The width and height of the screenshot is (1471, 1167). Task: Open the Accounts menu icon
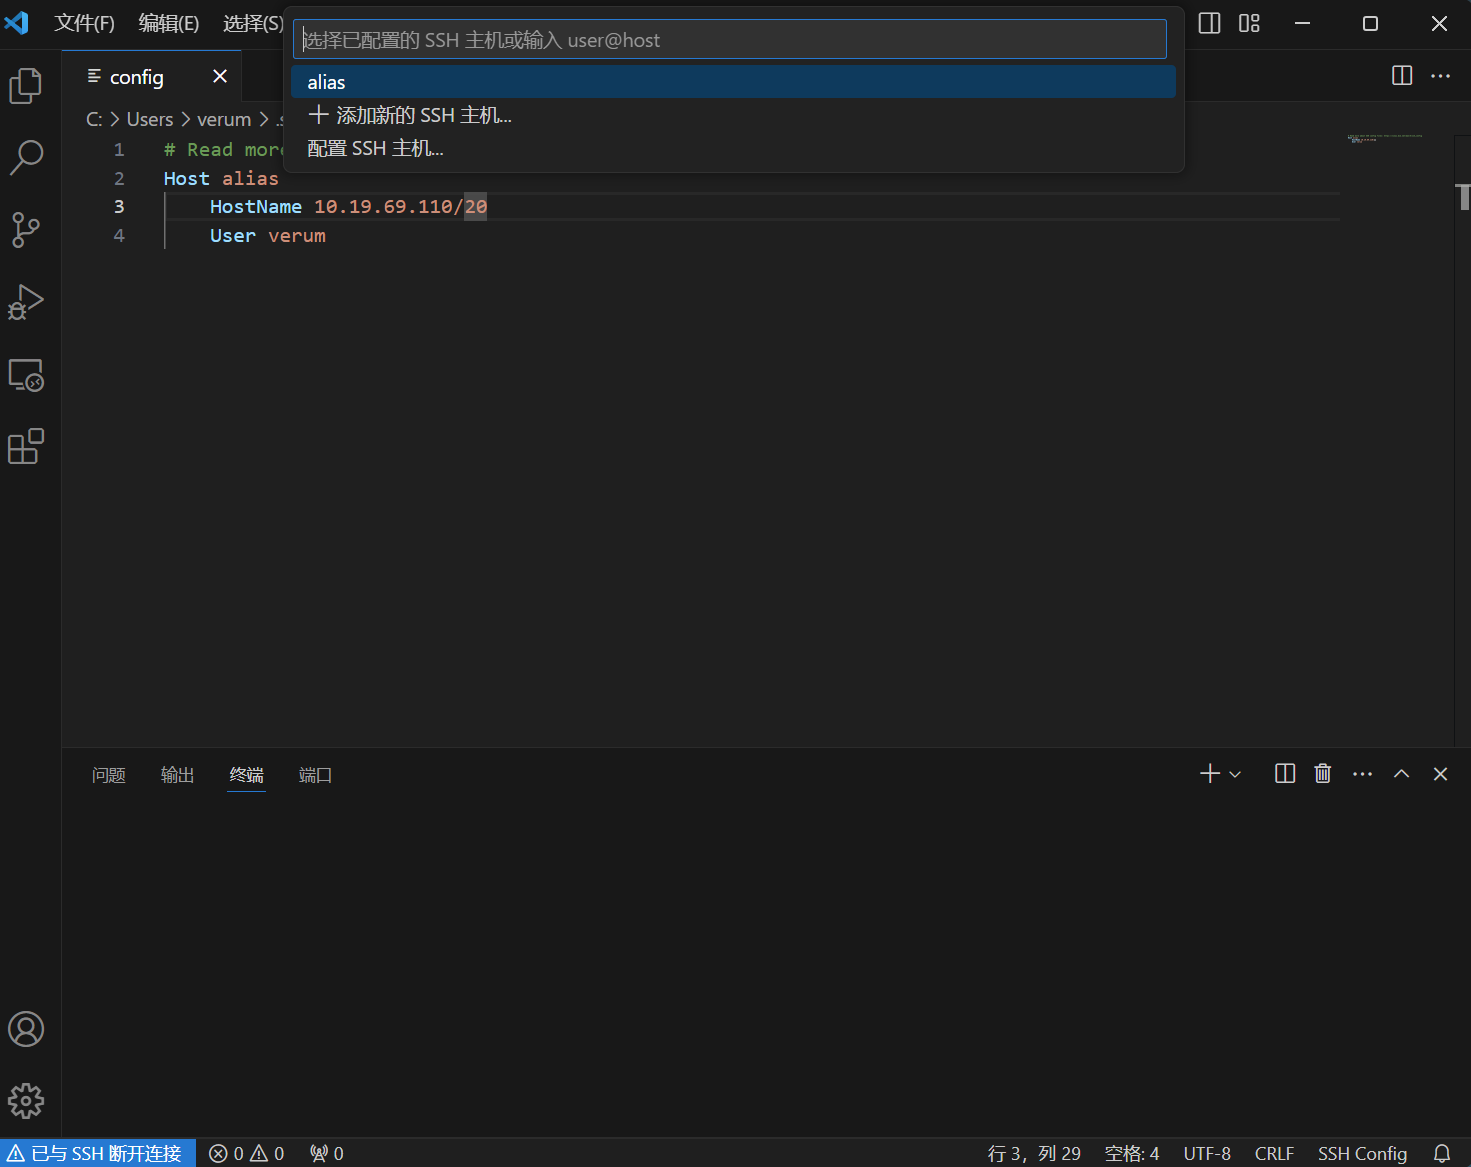[x=26, y=1029]
